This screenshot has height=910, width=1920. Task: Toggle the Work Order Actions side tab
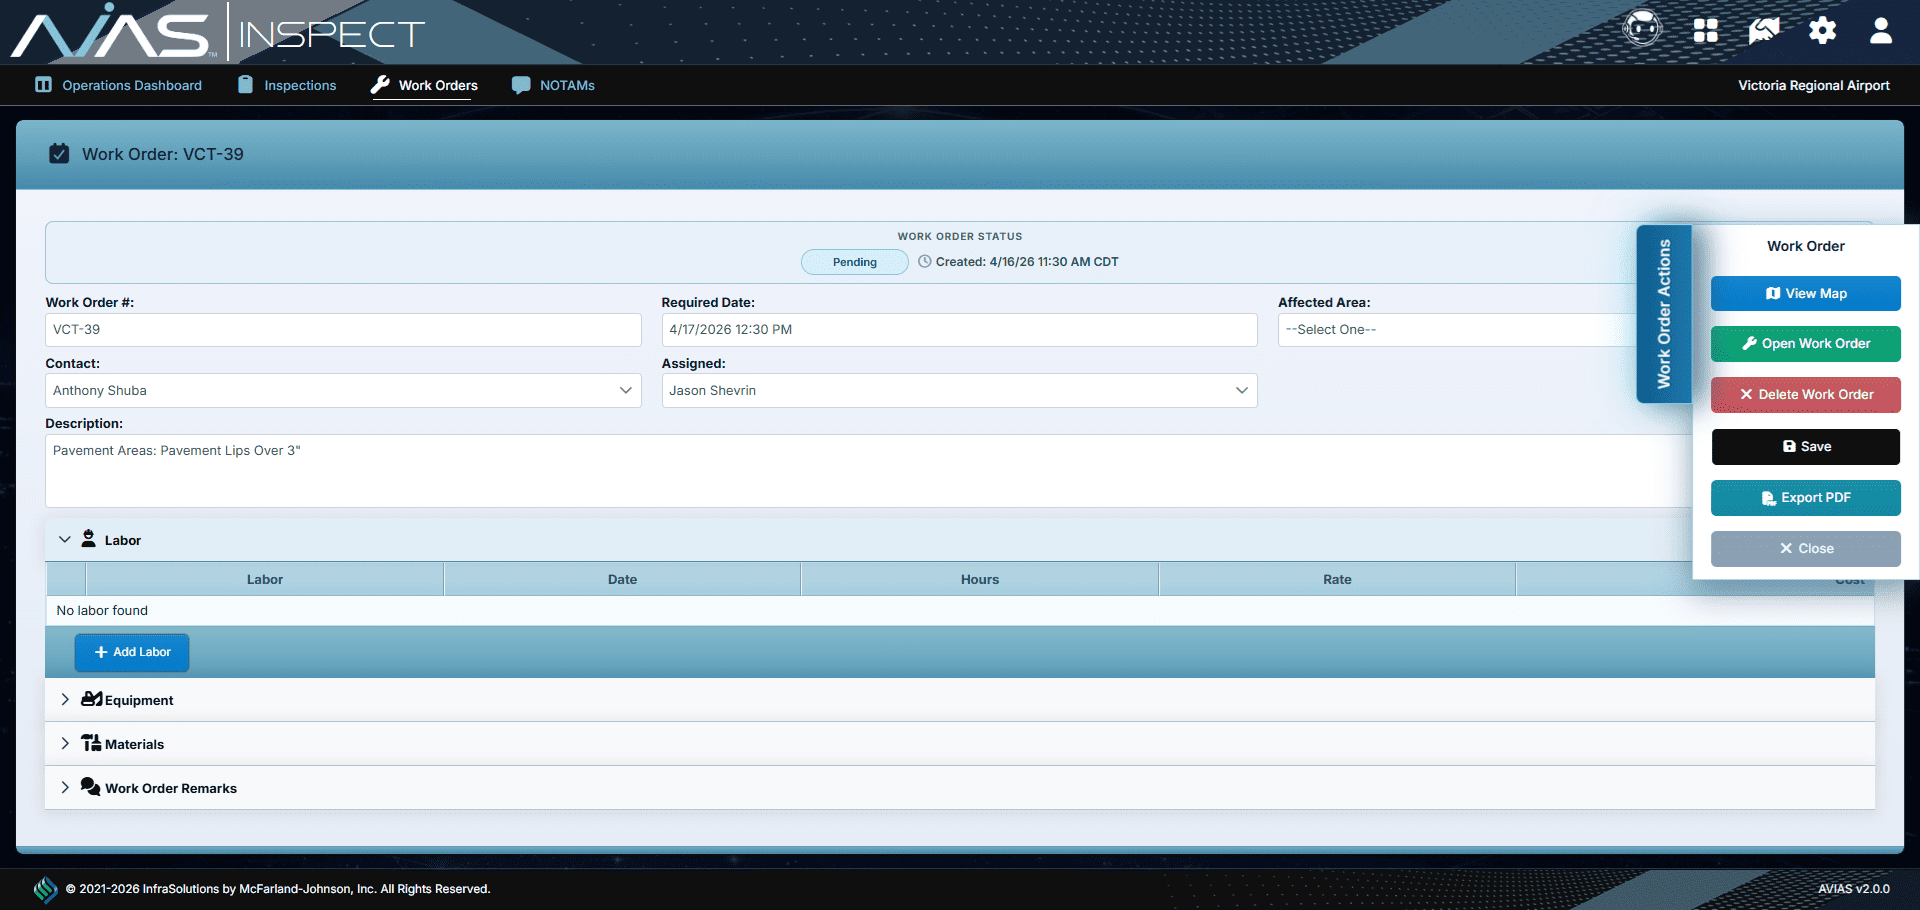1664,314
